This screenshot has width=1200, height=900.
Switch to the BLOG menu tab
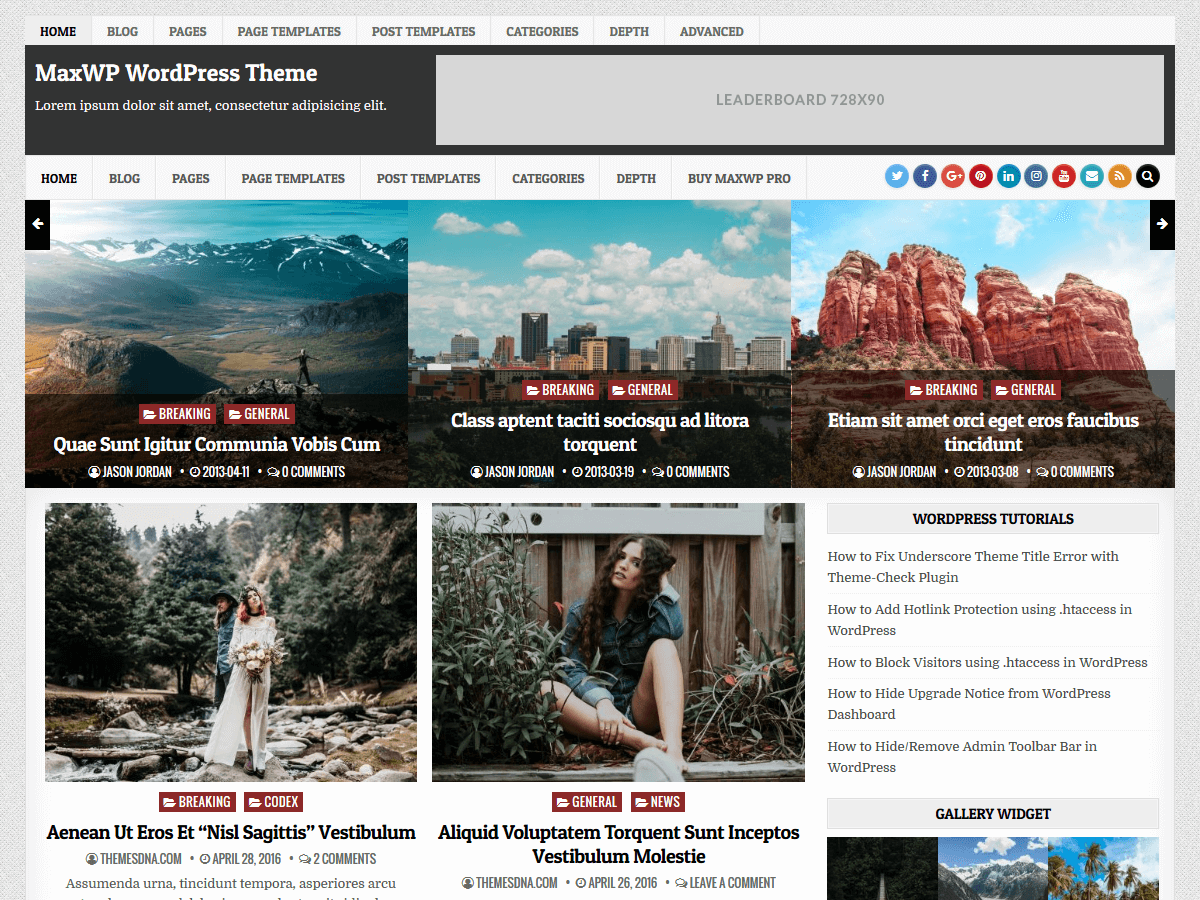click(124, 178)
